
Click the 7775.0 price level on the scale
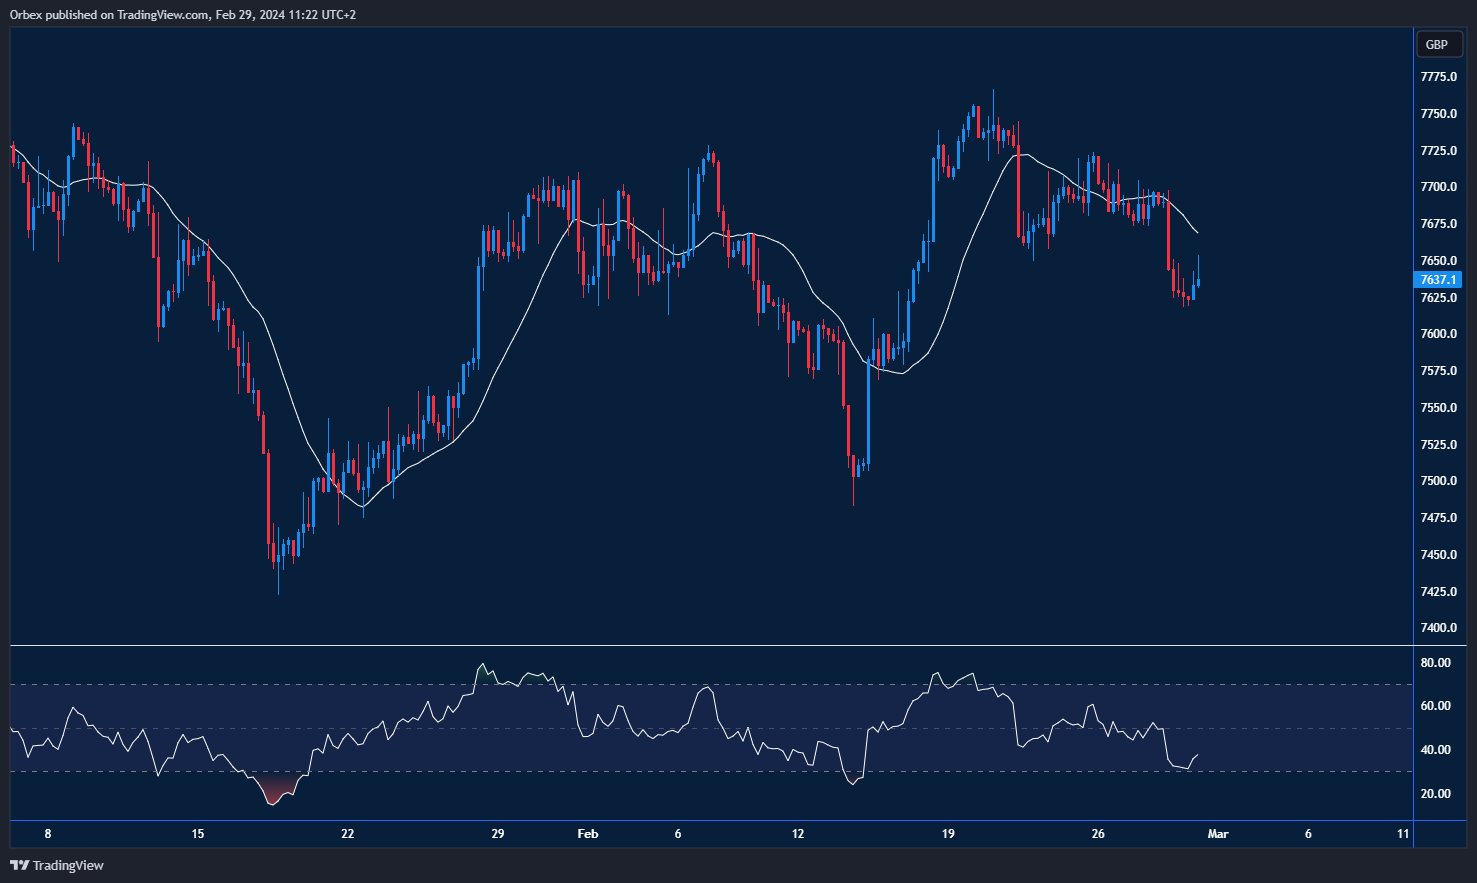click(x=1438, y=77)
